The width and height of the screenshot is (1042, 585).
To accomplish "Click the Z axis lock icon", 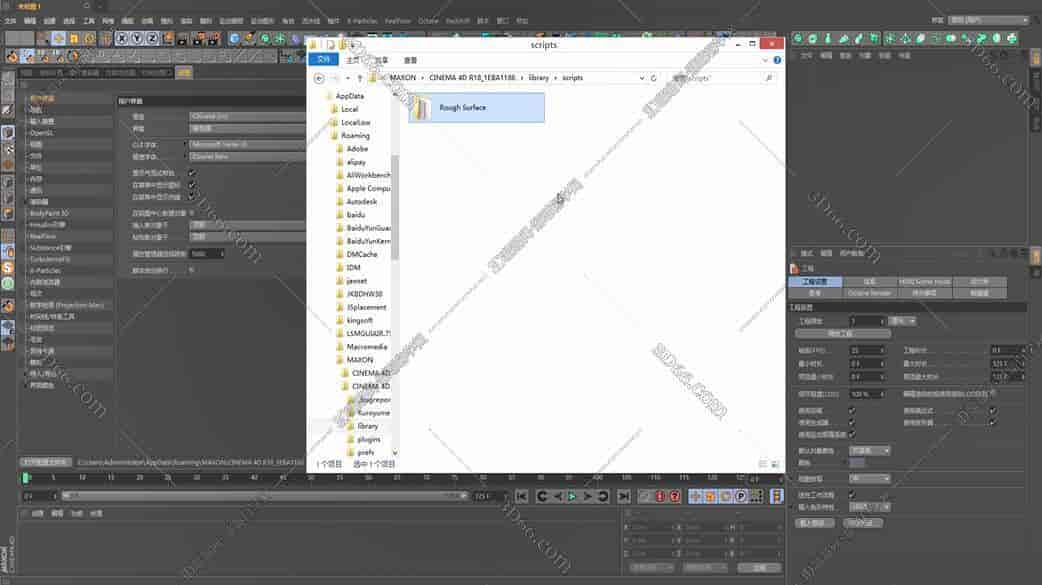I will click(152, 38).
